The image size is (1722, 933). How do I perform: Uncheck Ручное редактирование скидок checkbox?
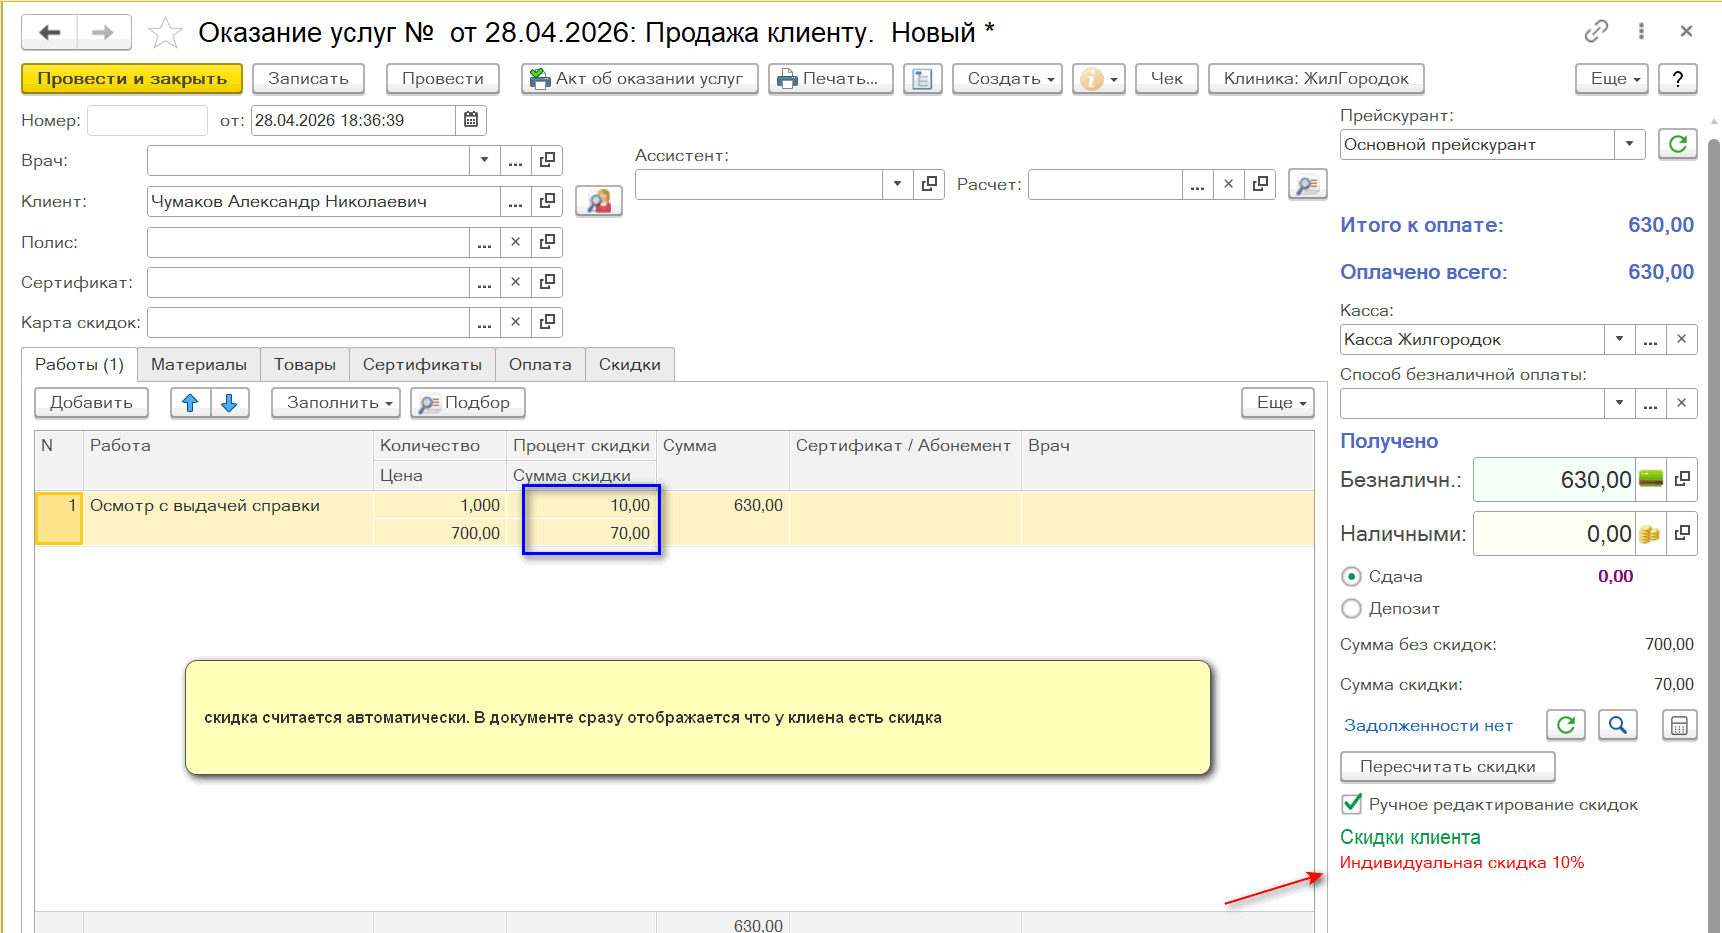click(1352, 804)
